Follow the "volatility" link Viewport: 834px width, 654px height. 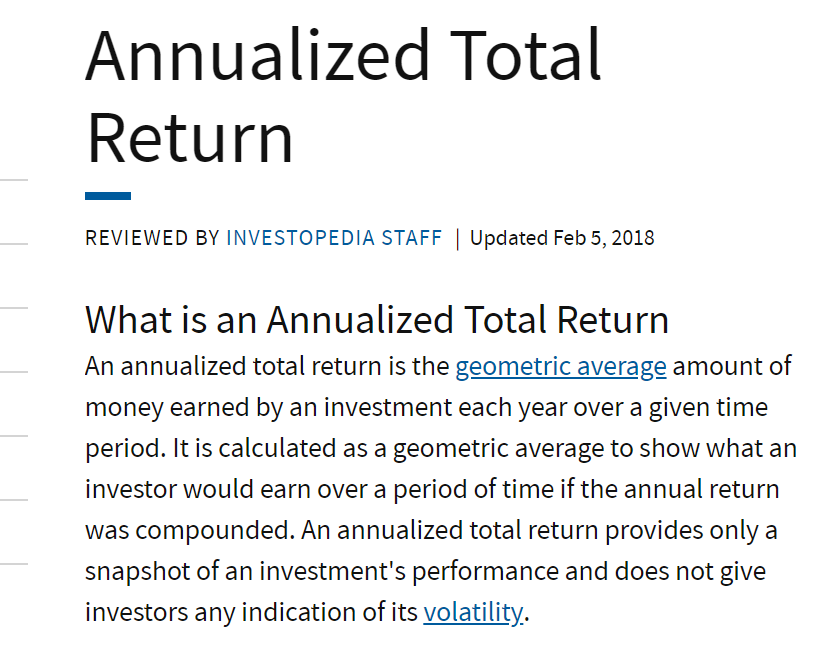472,612
